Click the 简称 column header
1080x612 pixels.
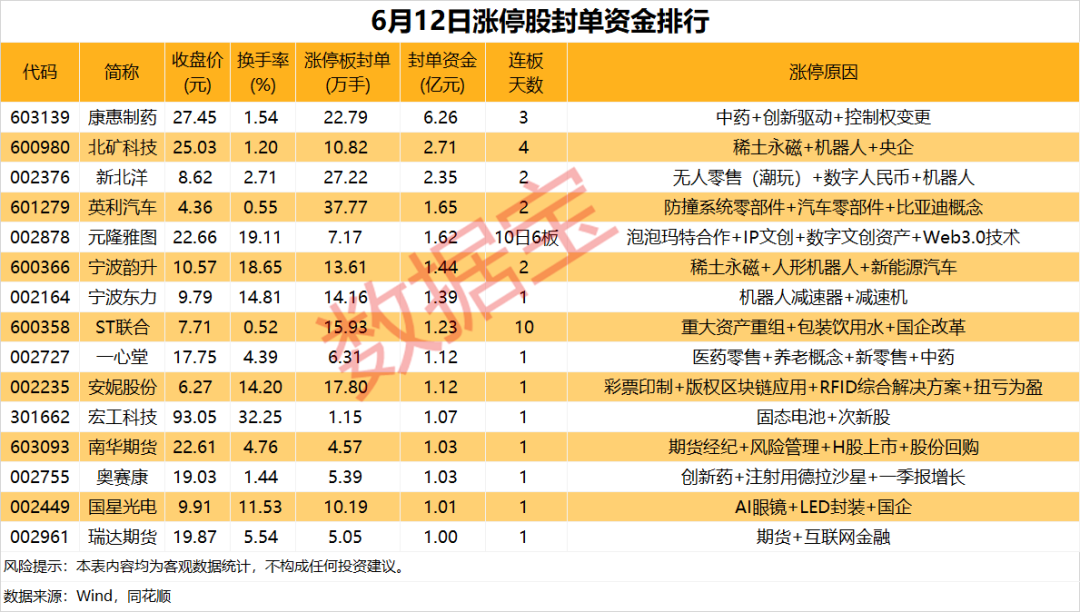(122, 72)
